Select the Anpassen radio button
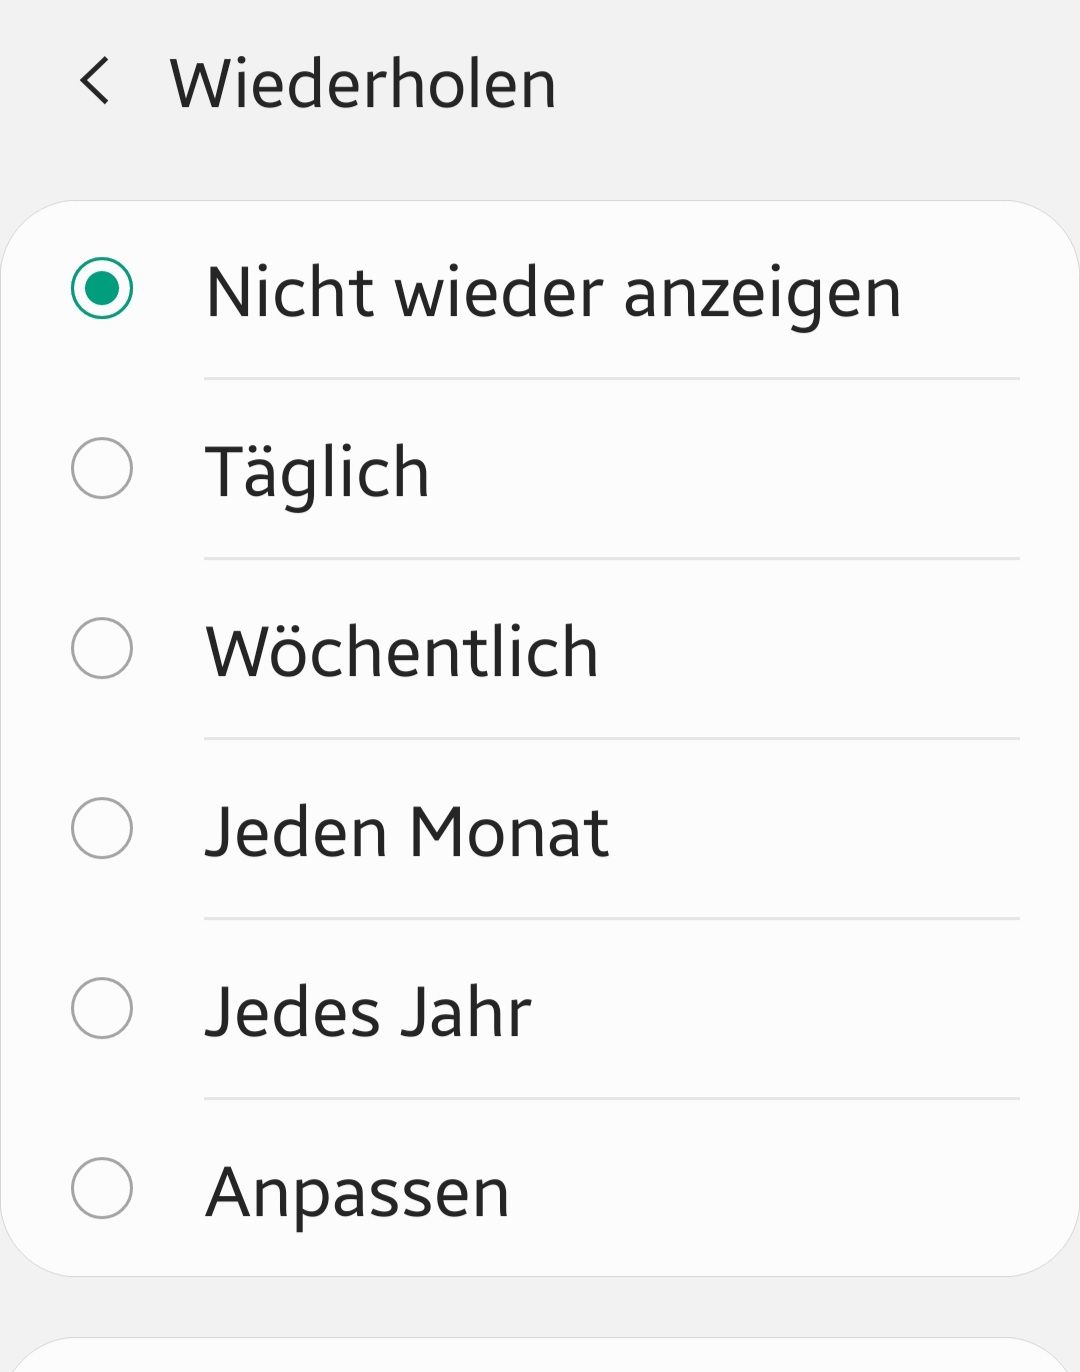The image size is (1080, 1372). click(102, 1188)
